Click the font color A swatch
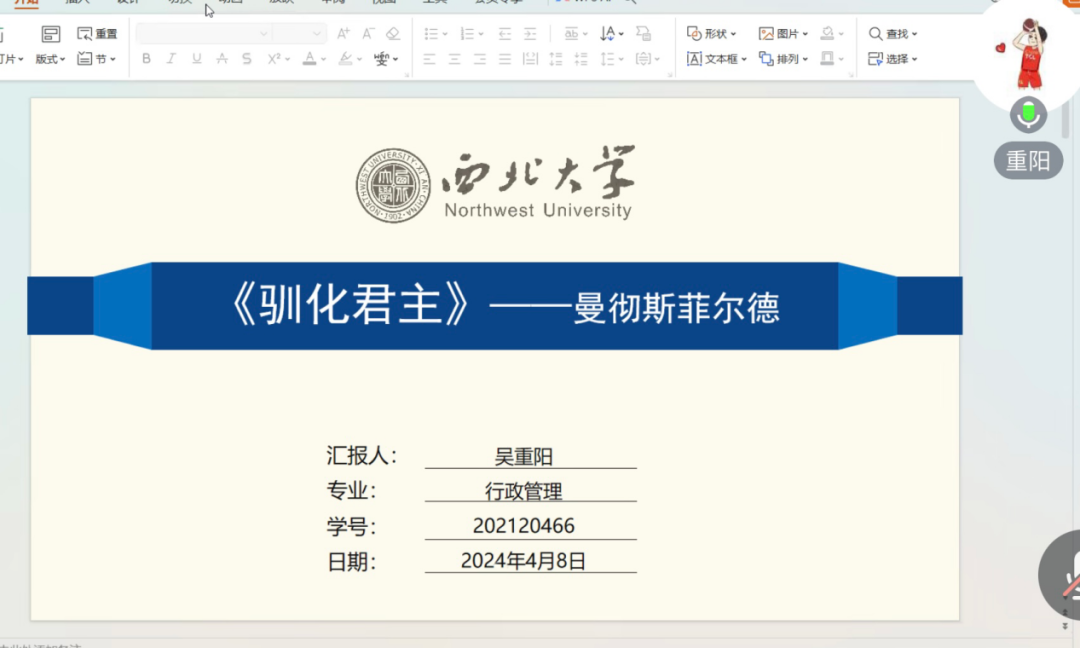 pos(309,59)
